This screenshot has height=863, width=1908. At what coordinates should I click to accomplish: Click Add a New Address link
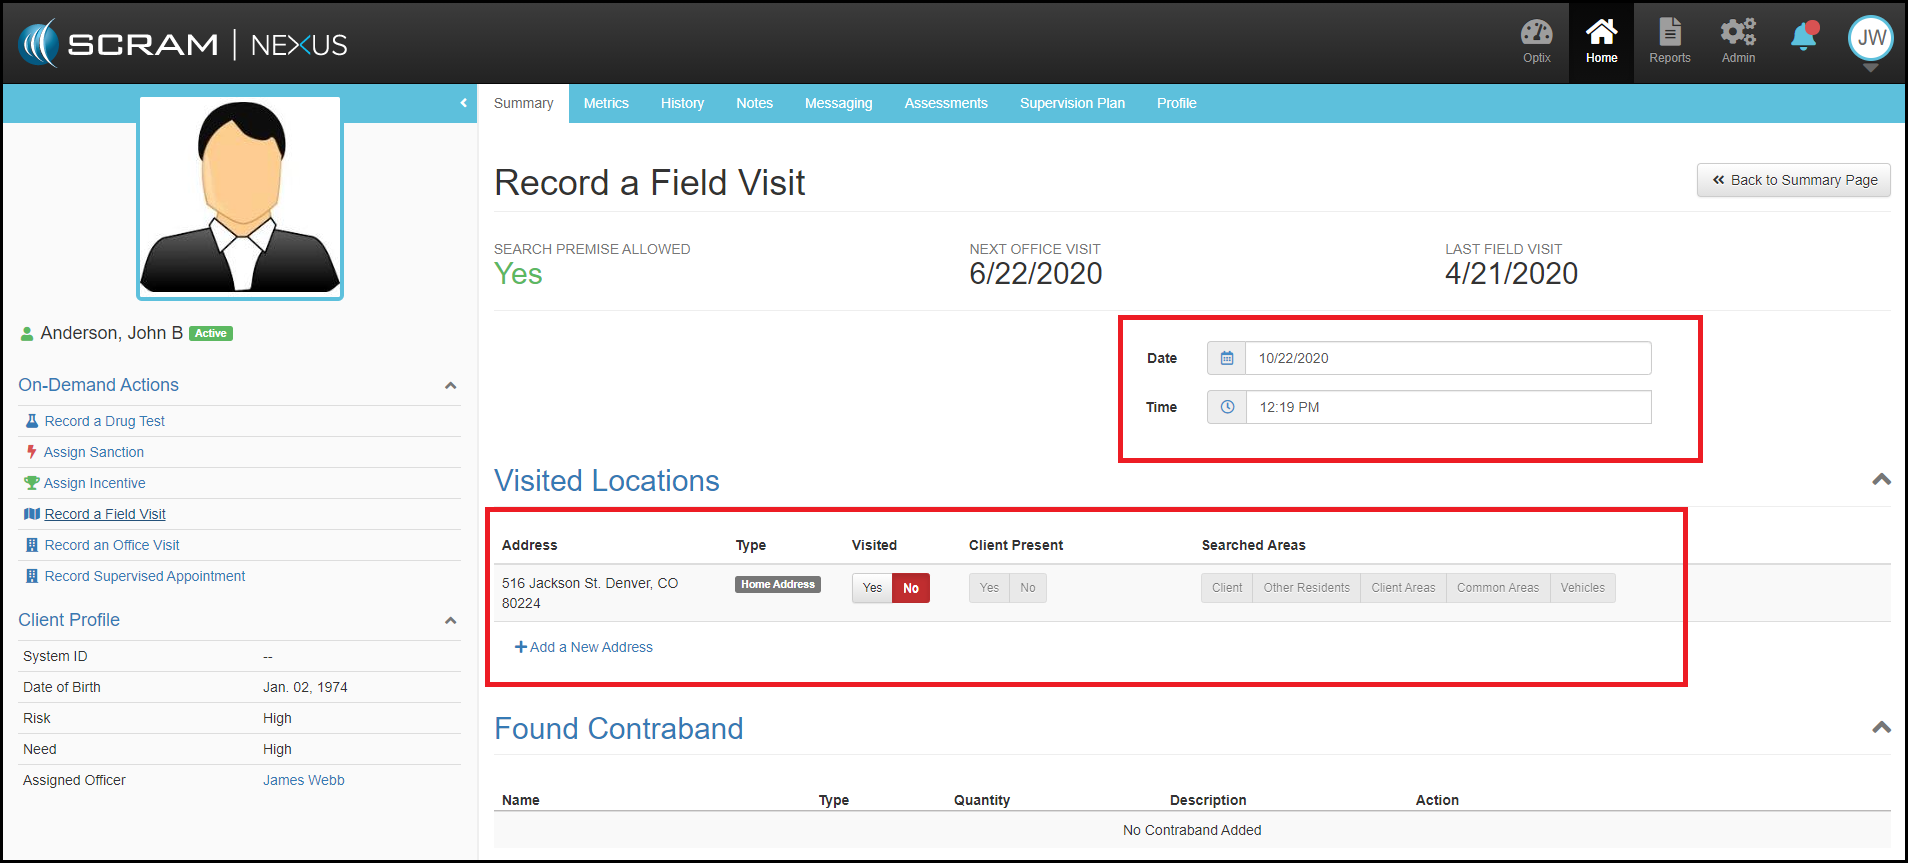(584, 647)
